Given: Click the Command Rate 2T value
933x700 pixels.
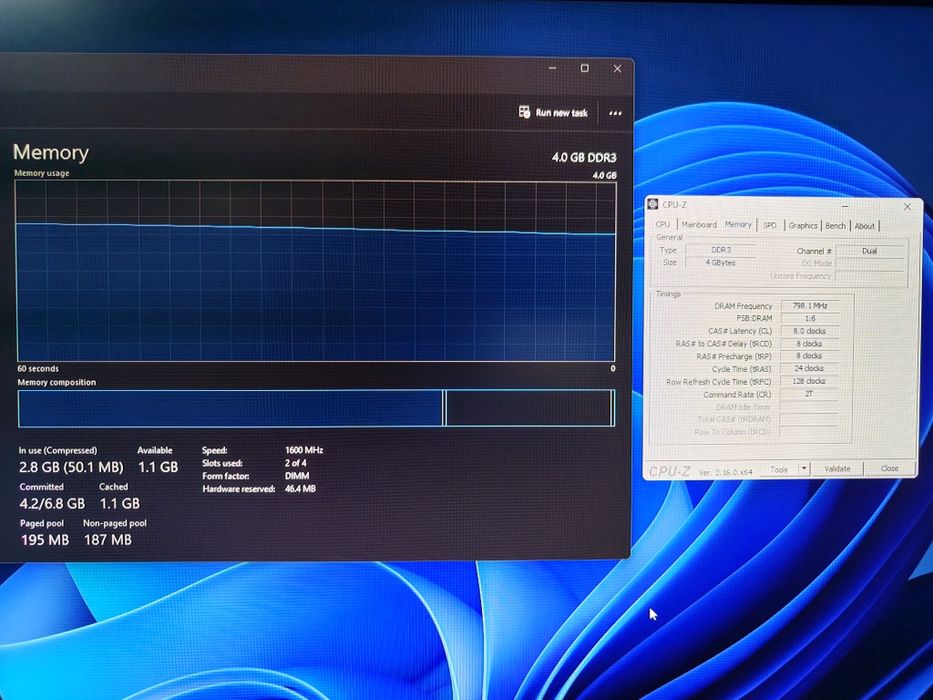Looking at the screenshot, I should click(809, 393).
